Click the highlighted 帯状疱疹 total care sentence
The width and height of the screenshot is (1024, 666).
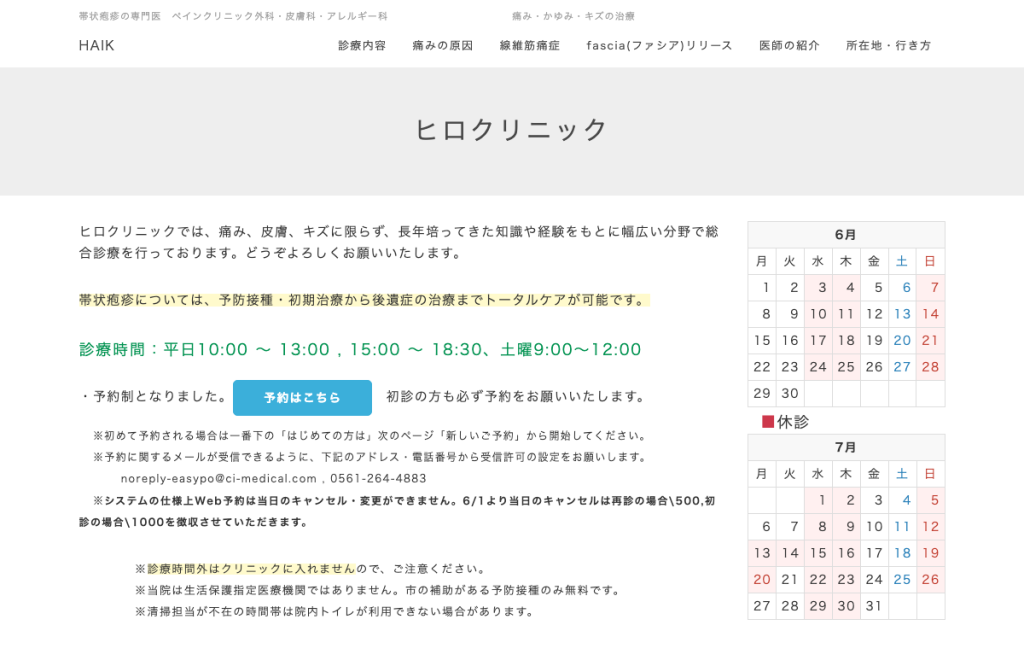(364, 300)
